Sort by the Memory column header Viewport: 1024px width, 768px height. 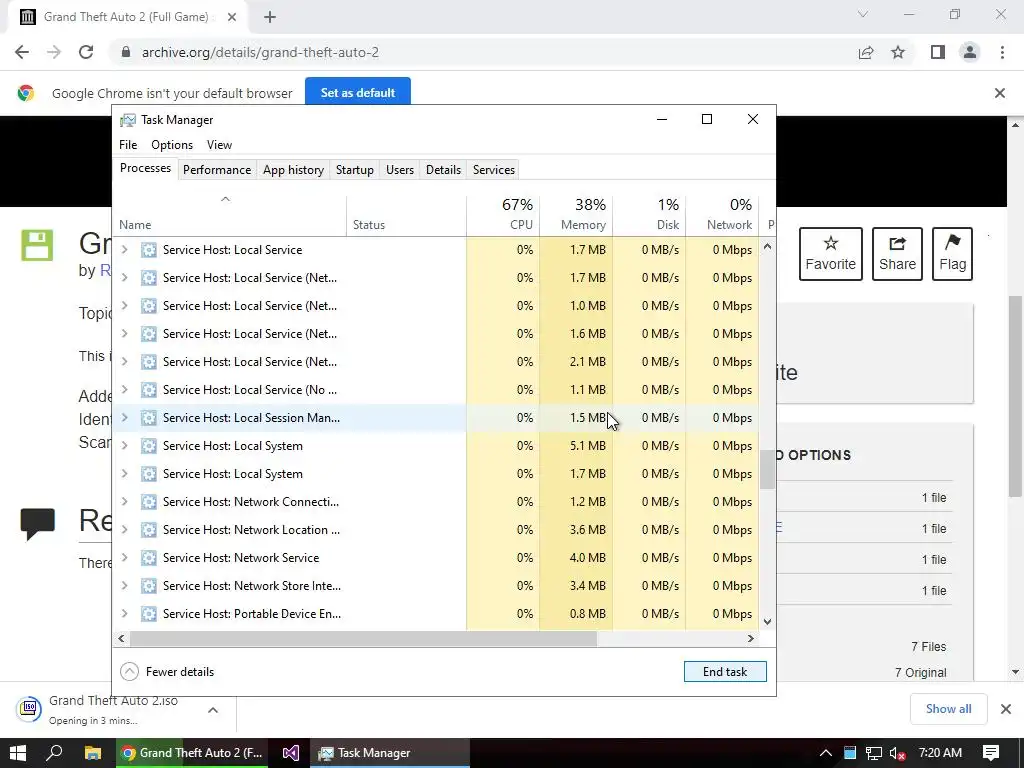pos(577,215)
